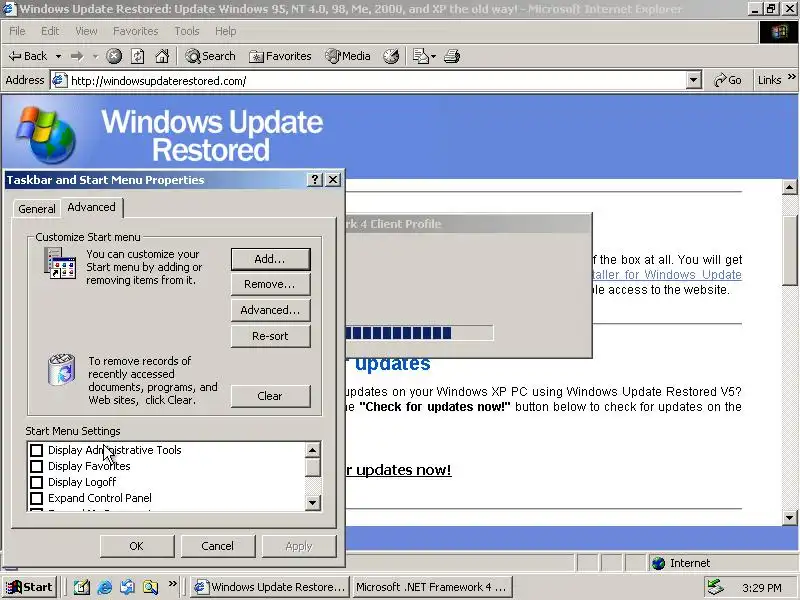Click the Clear button

[x=270, y=396]
